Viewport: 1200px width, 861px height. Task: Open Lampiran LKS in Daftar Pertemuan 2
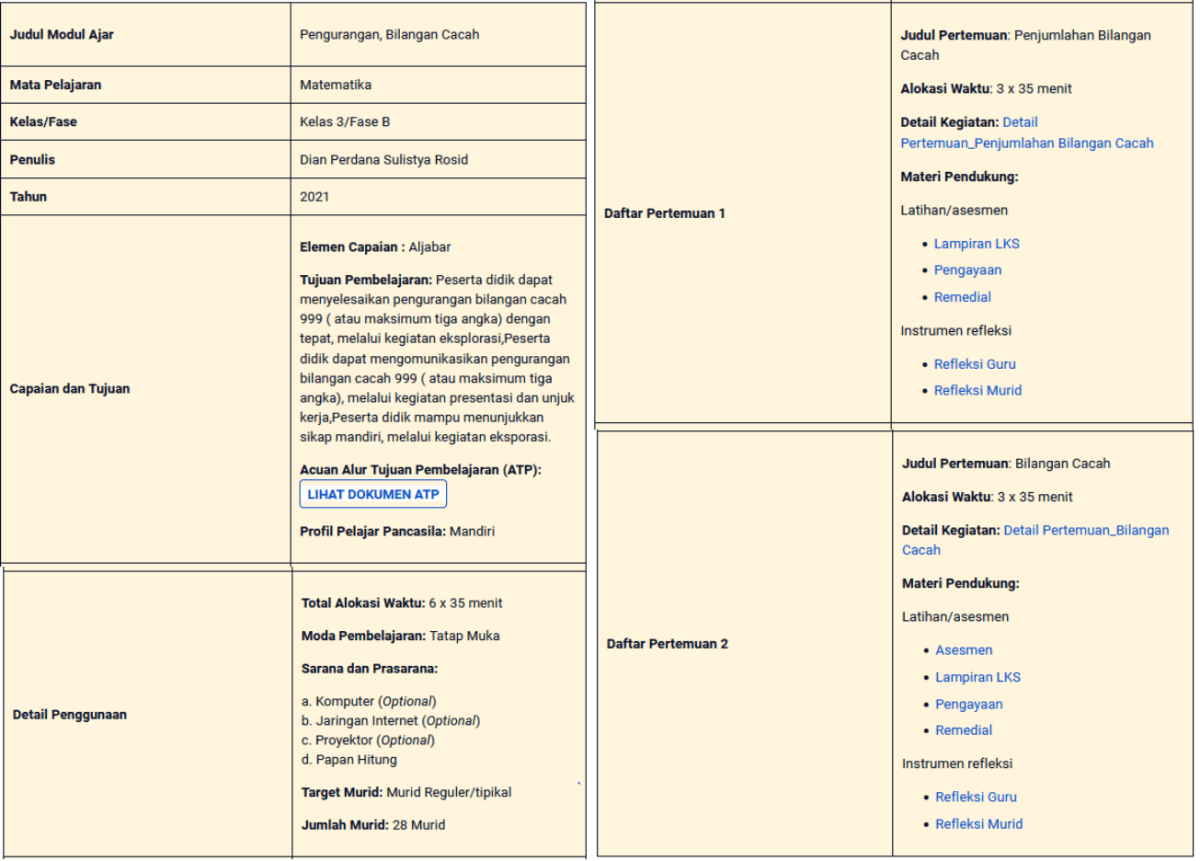click(x=977, y=677)
